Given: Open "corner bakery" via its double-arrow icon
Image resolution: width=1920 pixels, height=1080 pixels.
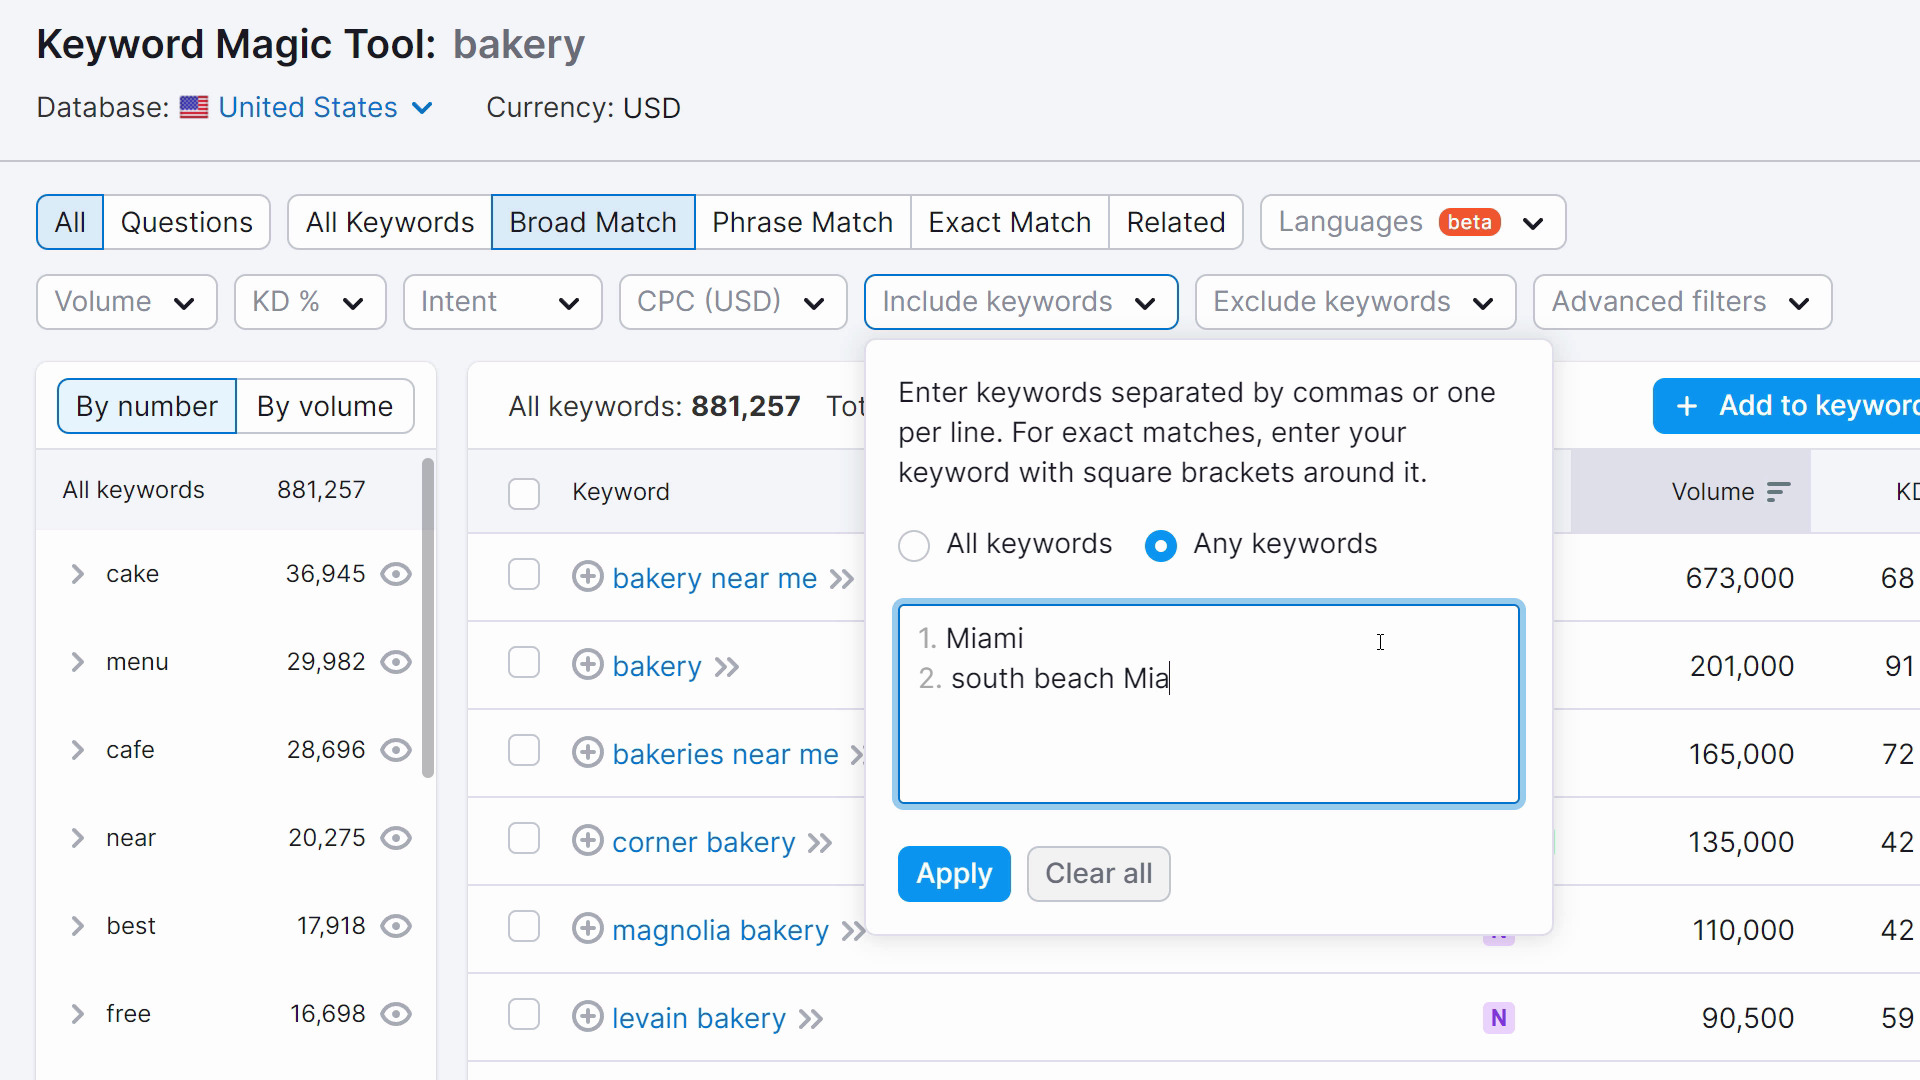Looking at the screenshot, I should point(819,842).
